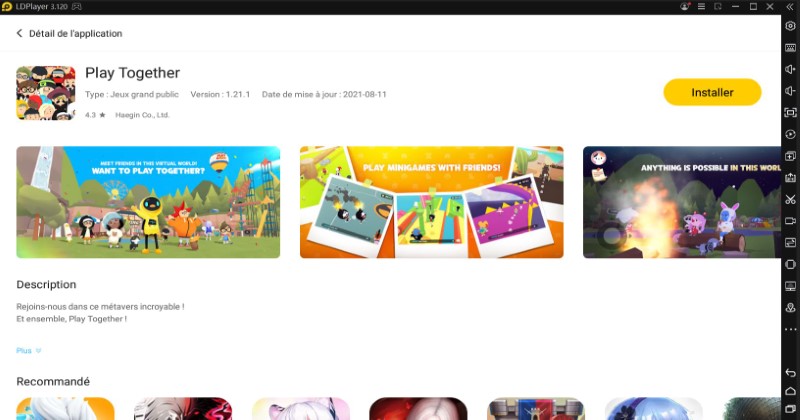Viewport: 800px width, 420px height.
Task: Click 'Type : Jeux grand public' text
Action: 132,94
